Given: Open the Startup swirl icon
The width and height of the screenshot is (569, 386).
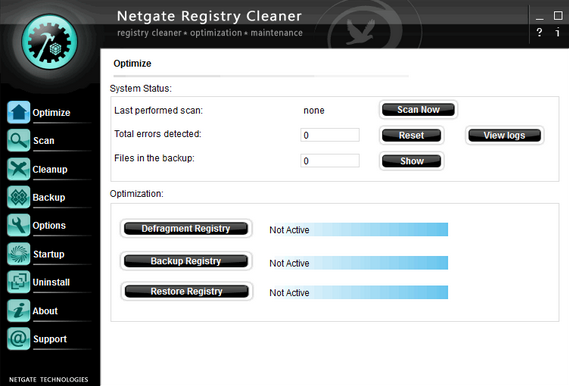Looking at the screenshot, I should pos(19,254).
